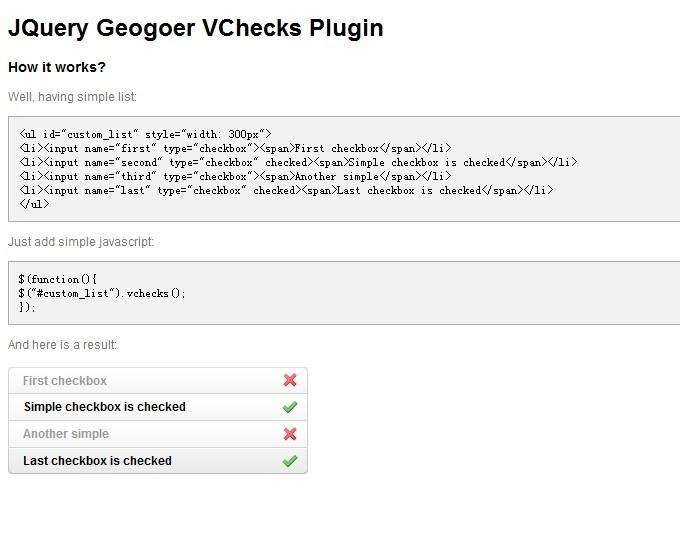Click the How it works? subheading
This screenshot has height=545, width=680.
[57, 67]
